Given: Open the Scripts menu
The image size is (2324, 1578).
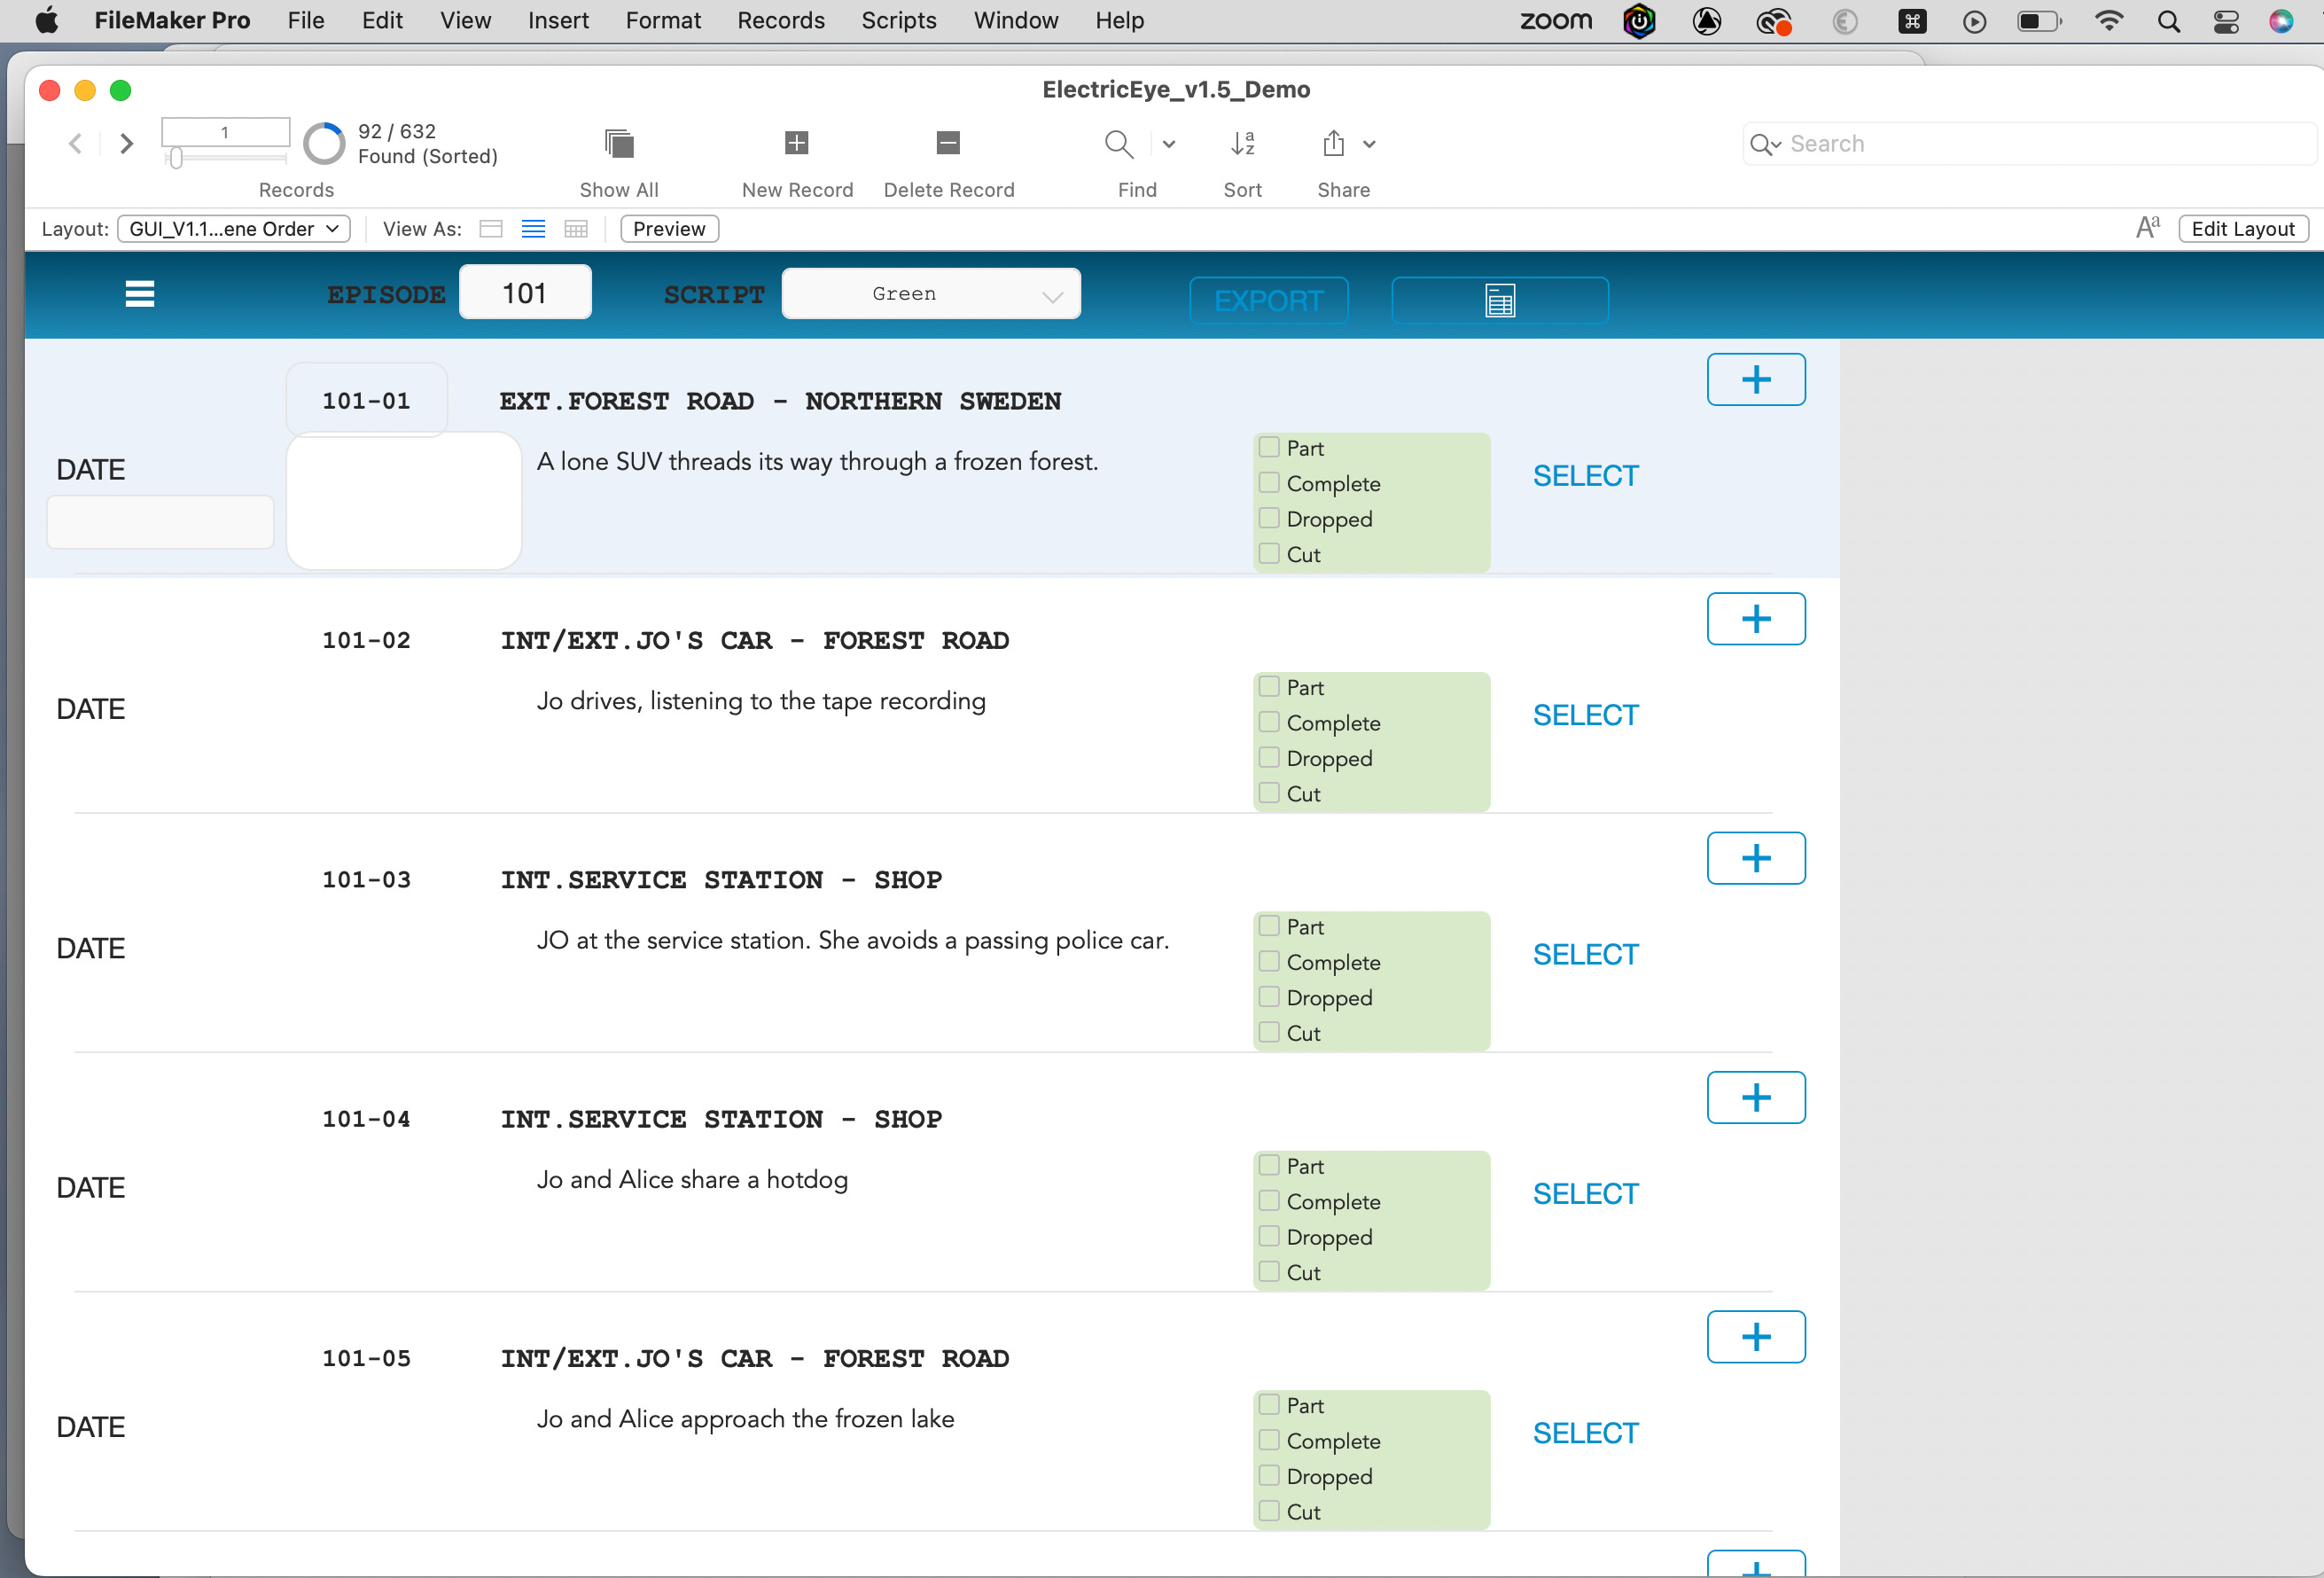Looking at the screenshot, I should tap(898, 20).
